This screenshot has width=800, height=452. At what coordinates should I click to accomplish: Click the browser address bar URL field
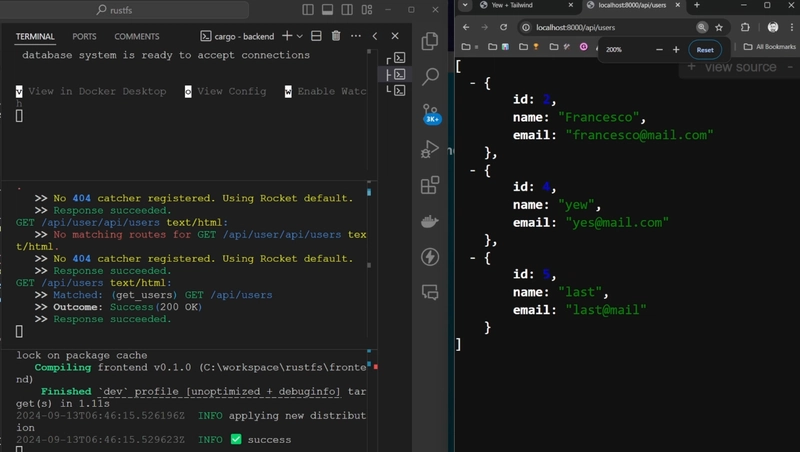[x=612, y=28]
